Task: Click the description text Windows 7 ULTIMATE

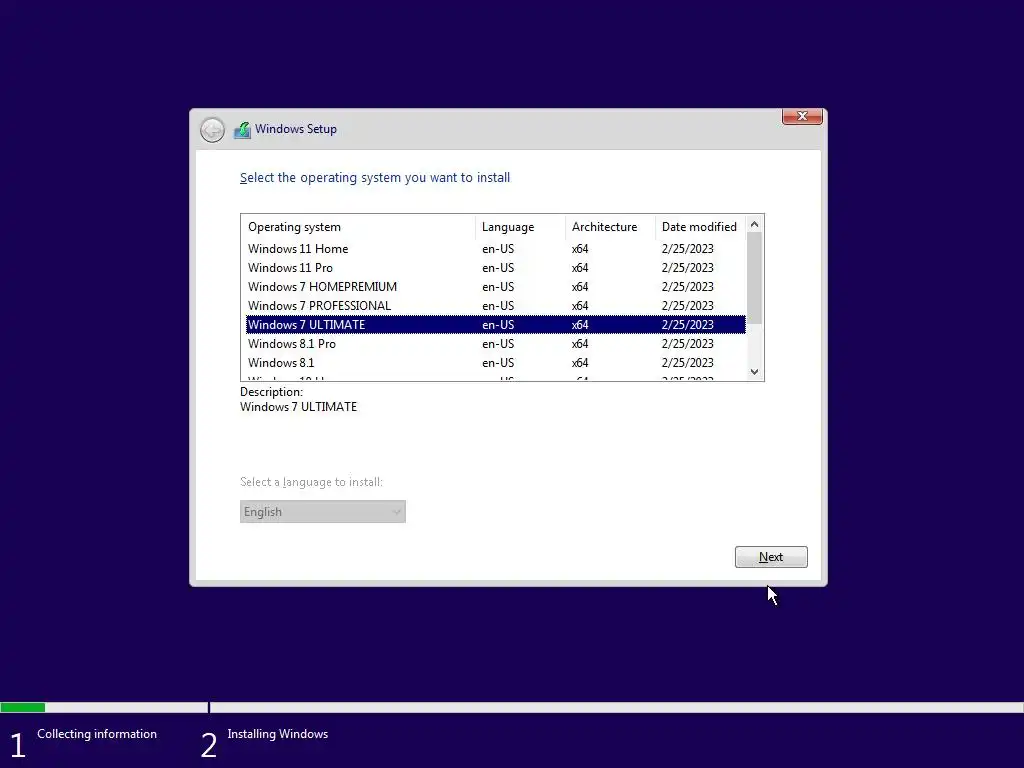Action: click(x=298, y=407)
